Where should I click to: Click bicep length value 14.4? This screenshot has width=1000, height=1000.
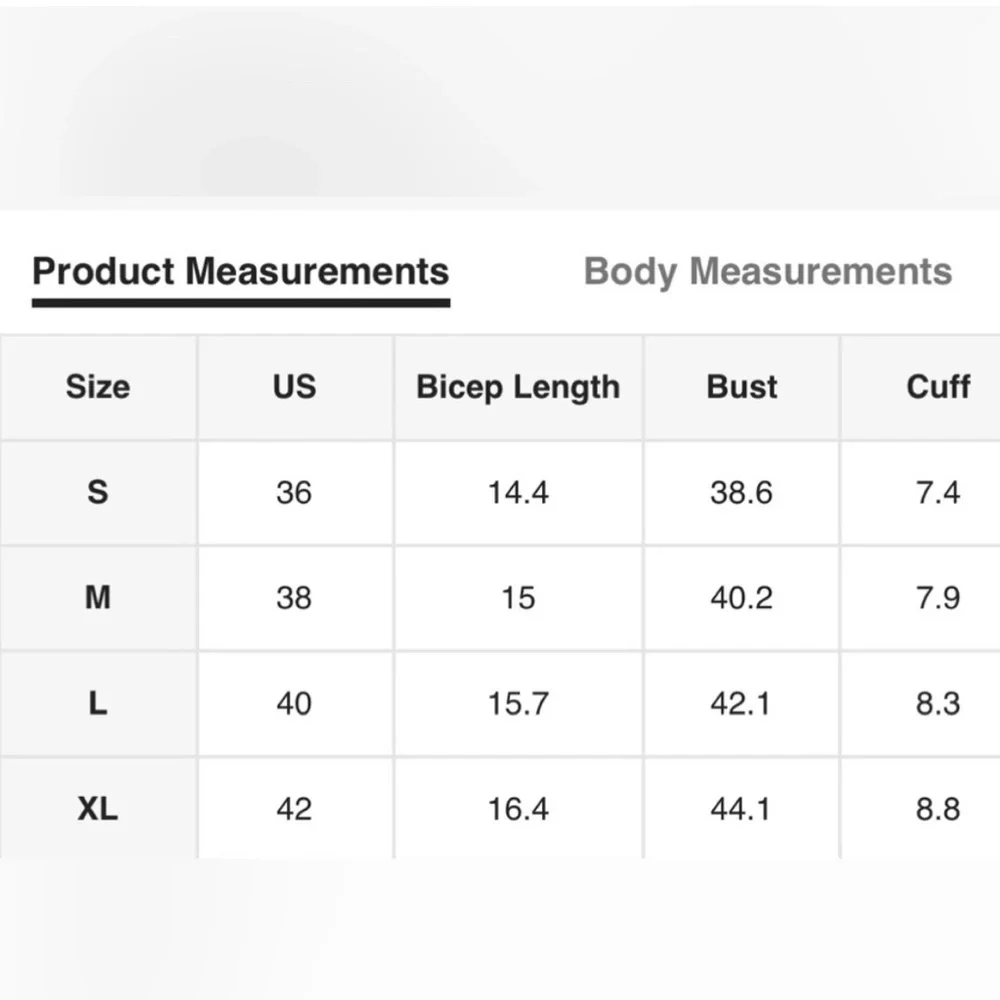click(x=518, y=492)
